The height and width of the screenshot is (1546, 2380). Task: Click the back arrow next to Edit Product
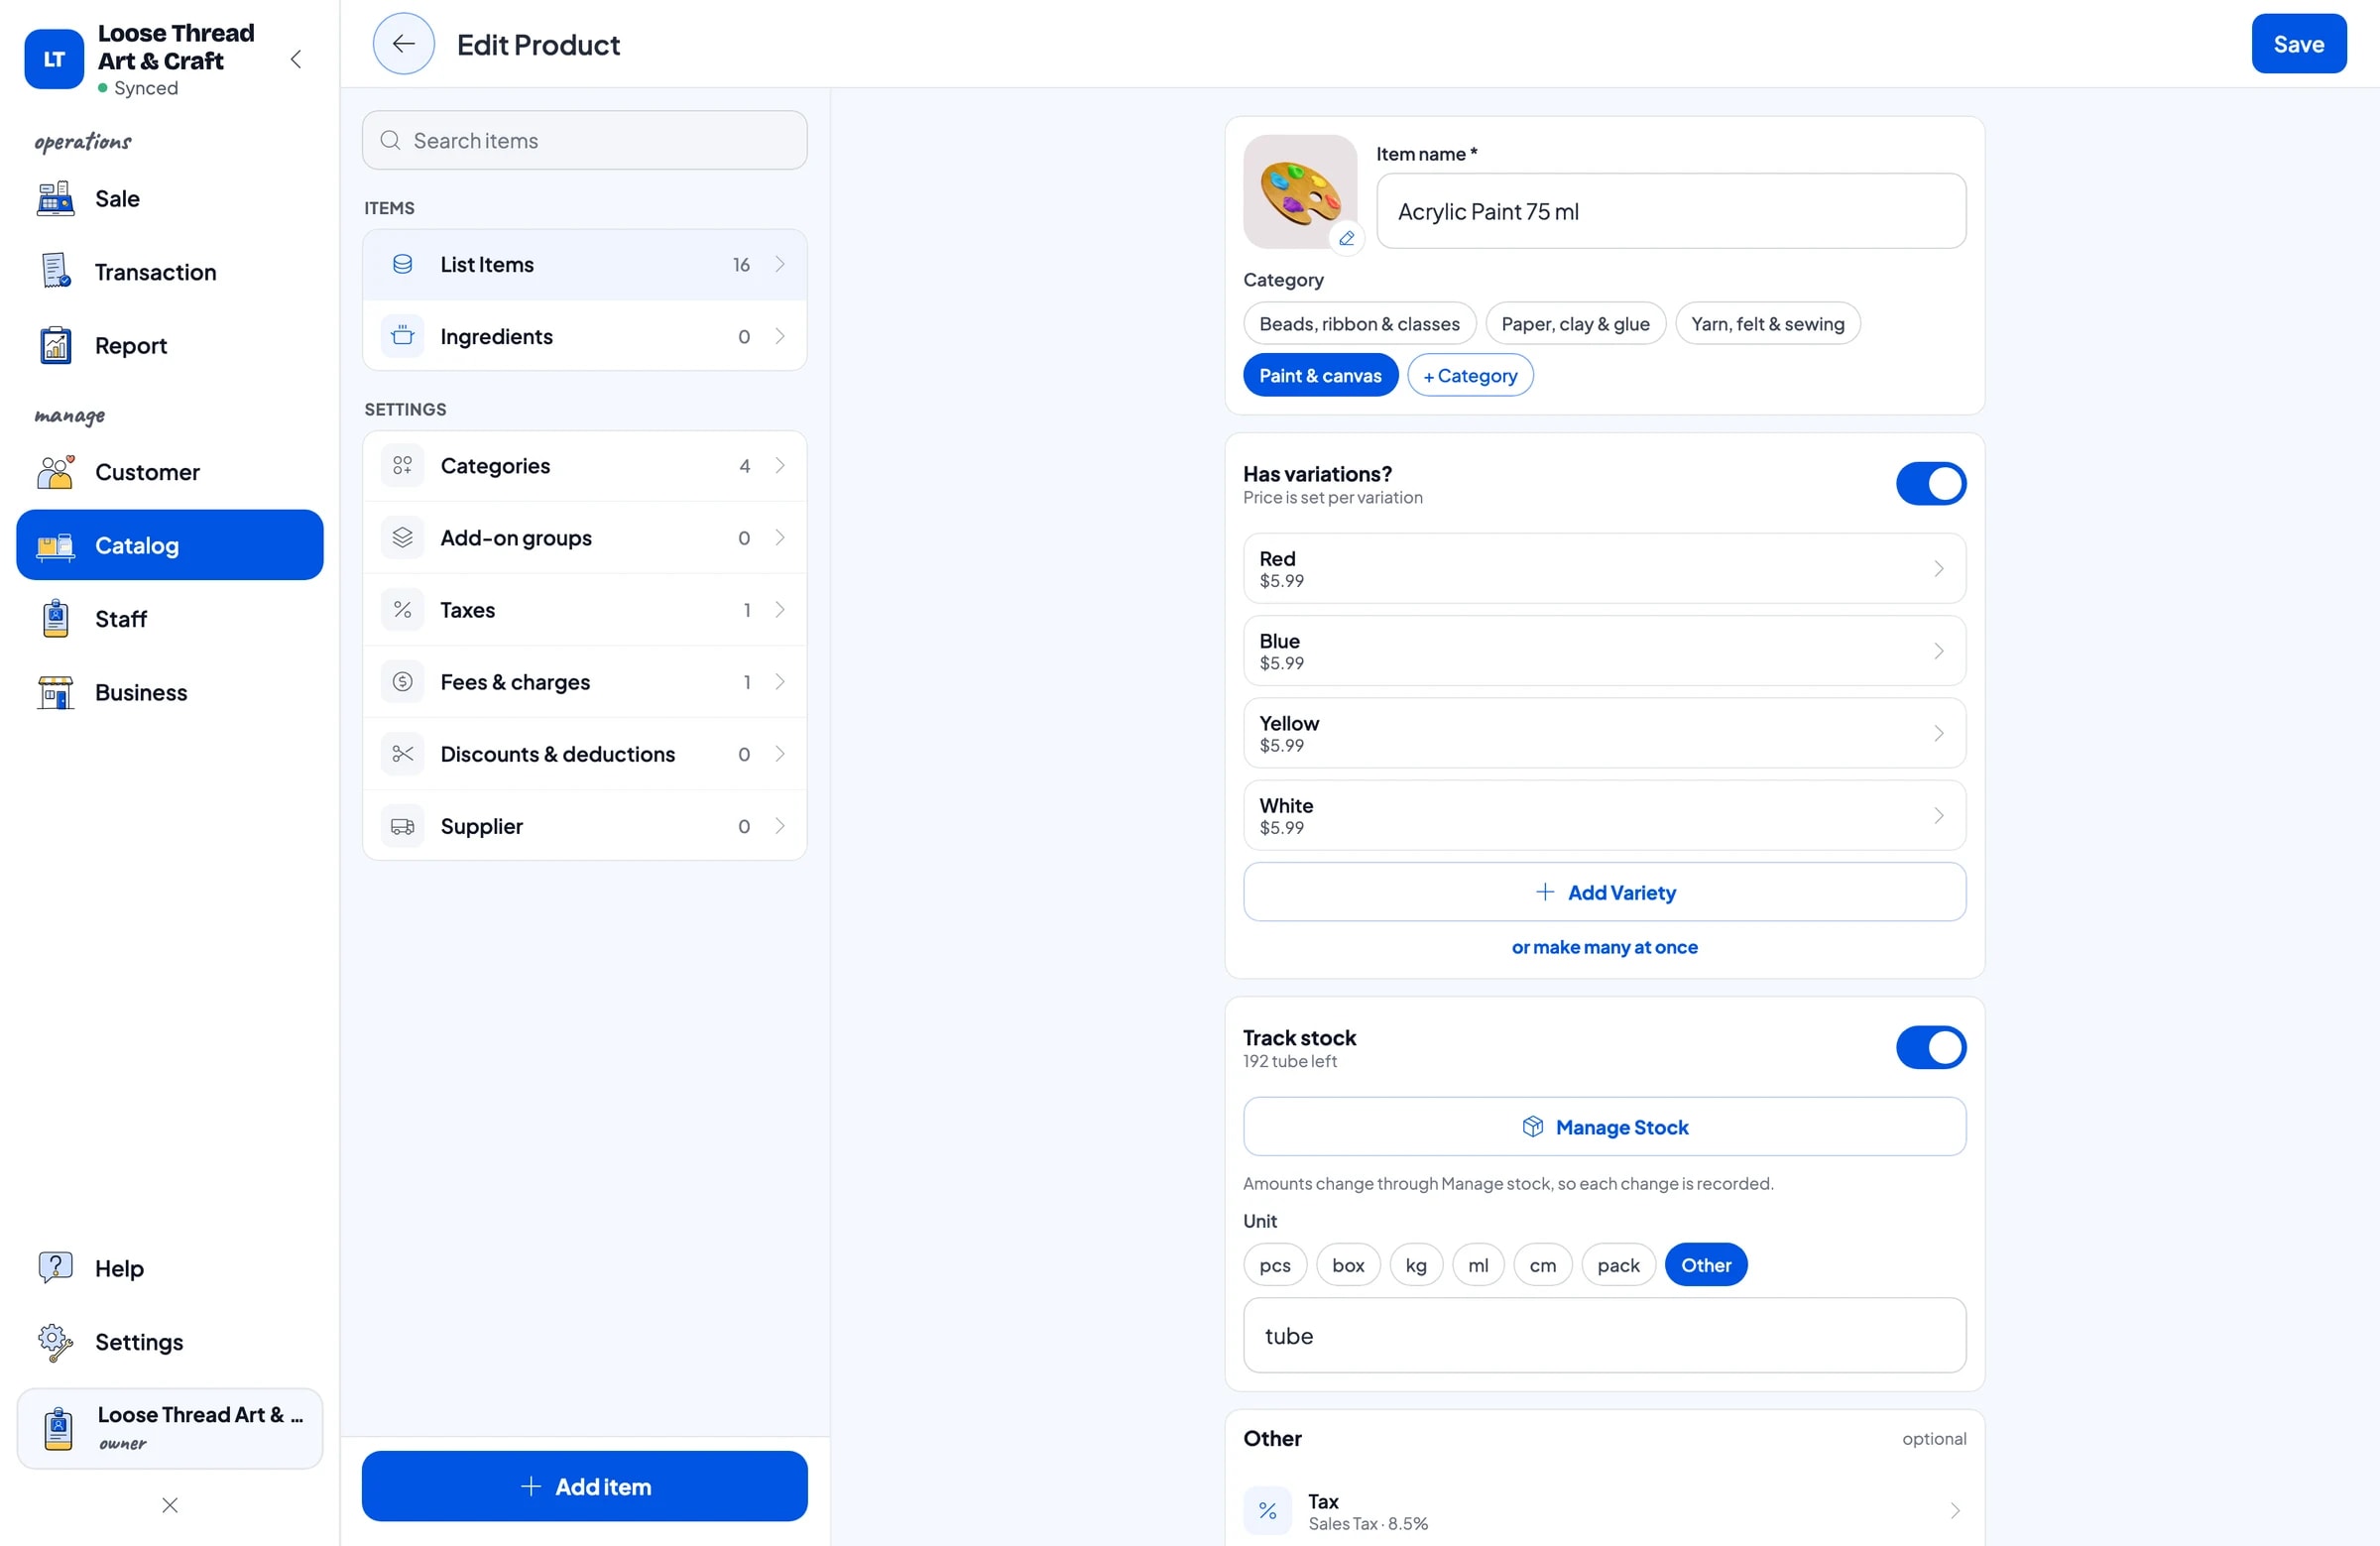[x=403, y=44]
